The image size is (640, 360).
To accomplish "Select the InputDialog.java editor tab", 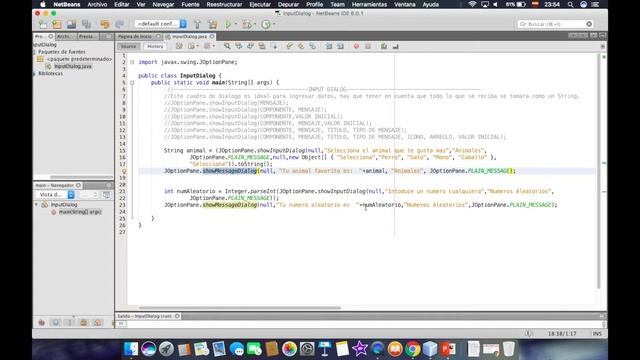I will coord(189,37).
